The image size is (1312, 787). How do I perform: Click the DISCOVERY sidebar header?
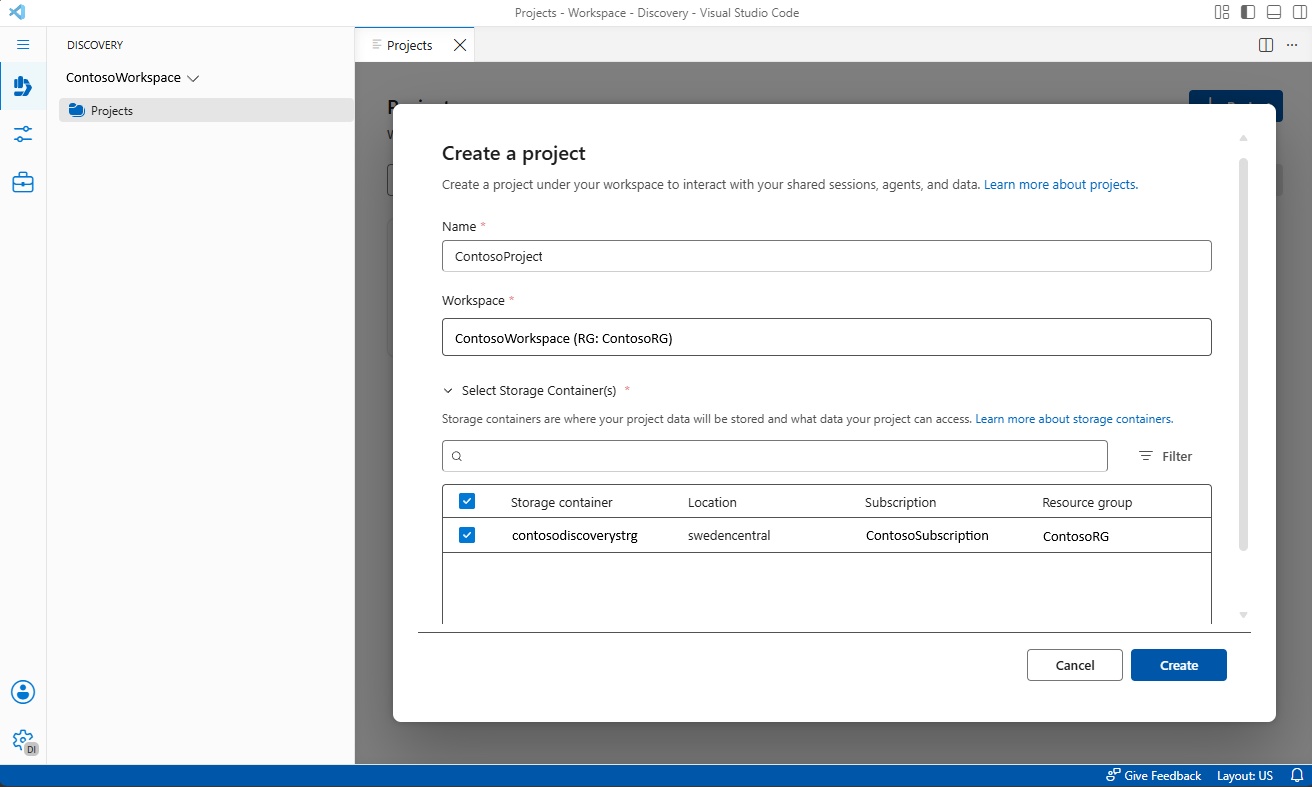pos(95,45)
